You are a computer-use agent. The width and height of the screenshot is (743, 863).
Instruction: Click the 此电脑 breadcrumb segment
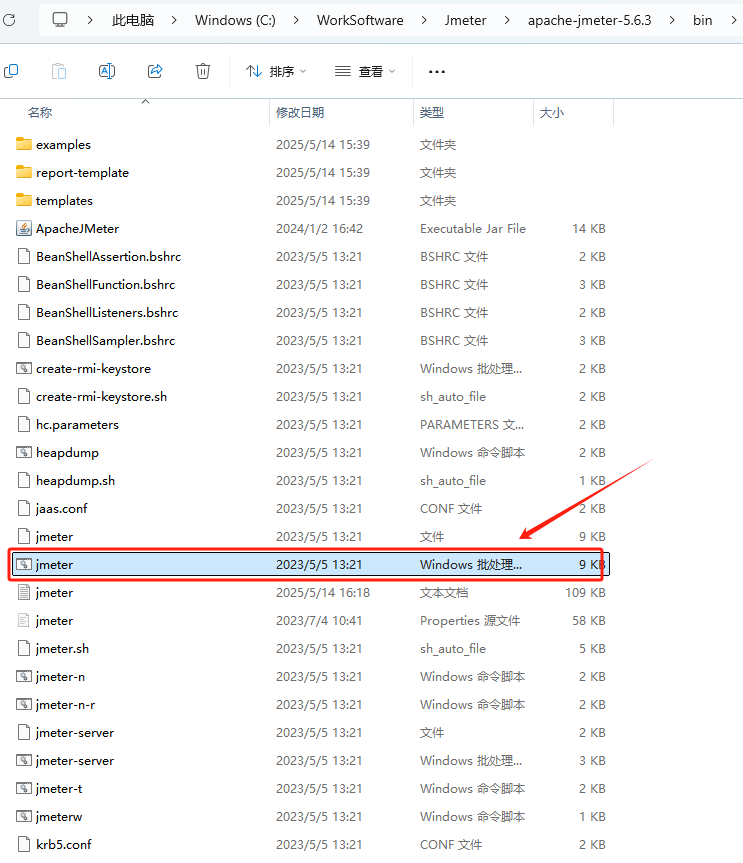133,20
